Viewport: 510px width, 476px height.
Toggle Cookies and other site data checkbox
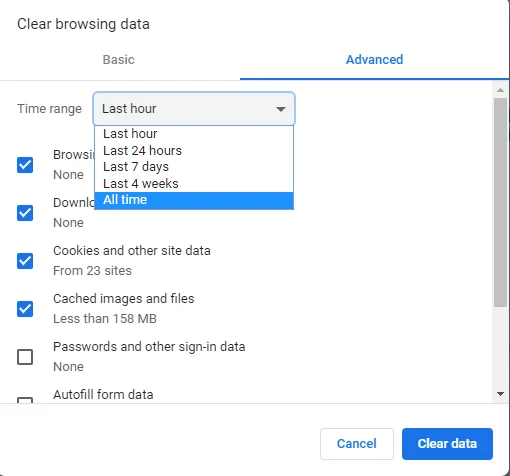point(25,261)
